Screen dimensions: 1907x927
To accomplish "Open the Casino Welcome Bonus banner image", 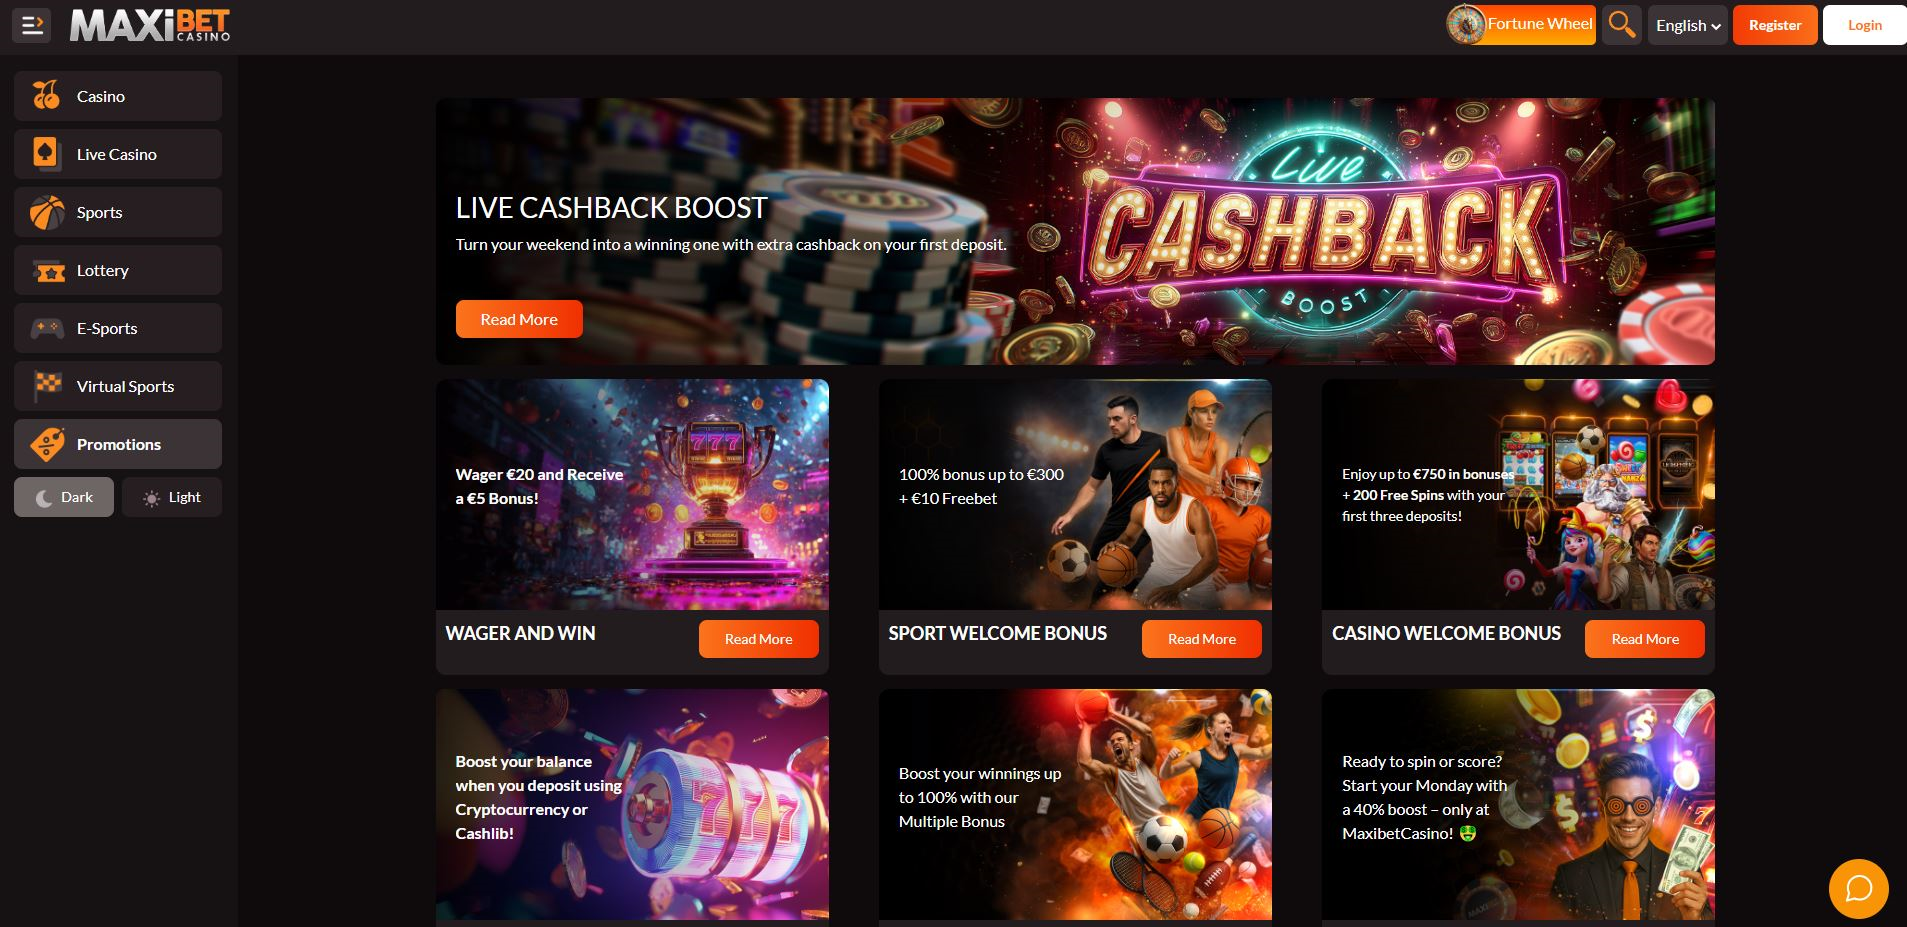I will (1518, 494).
